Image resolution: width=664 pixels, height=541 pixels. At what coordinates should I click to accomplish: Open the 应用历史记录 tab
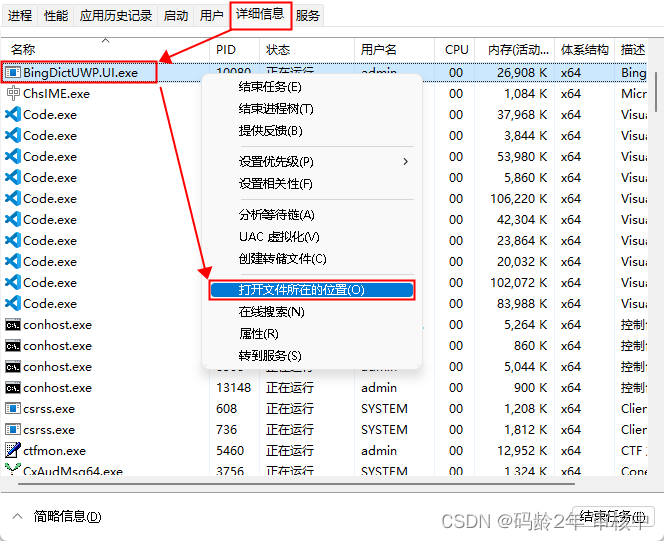click(115, 16)
